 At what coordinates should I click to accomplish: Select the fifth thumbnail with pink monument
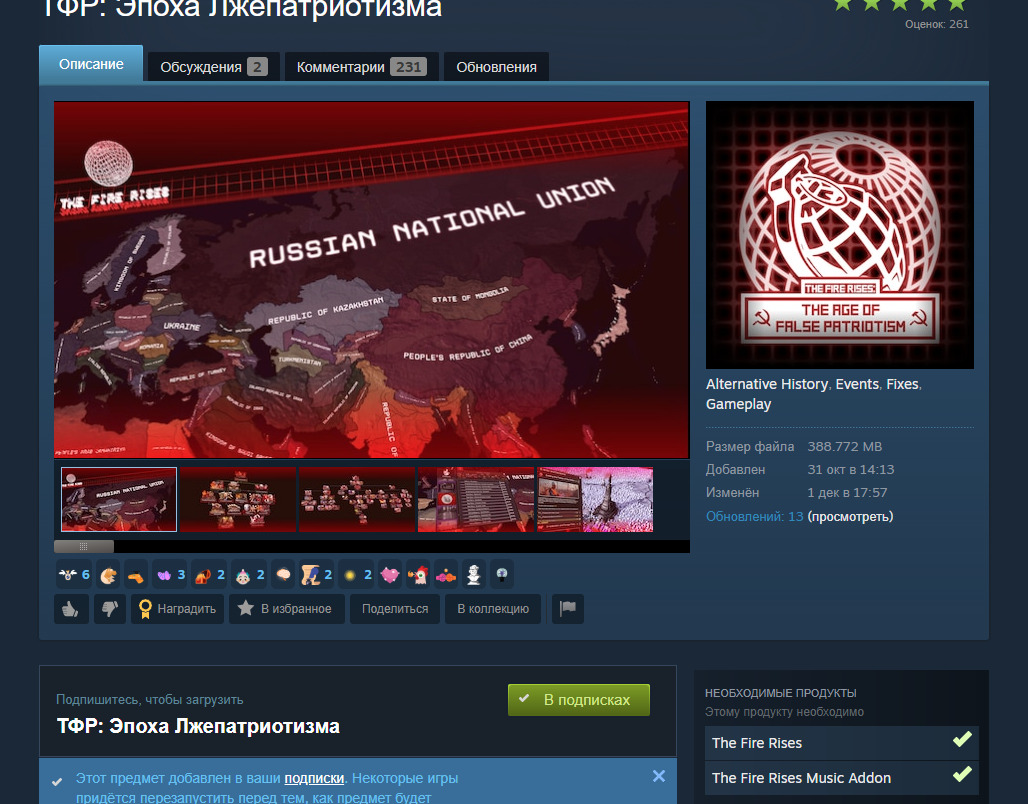[x=595, y=499]
